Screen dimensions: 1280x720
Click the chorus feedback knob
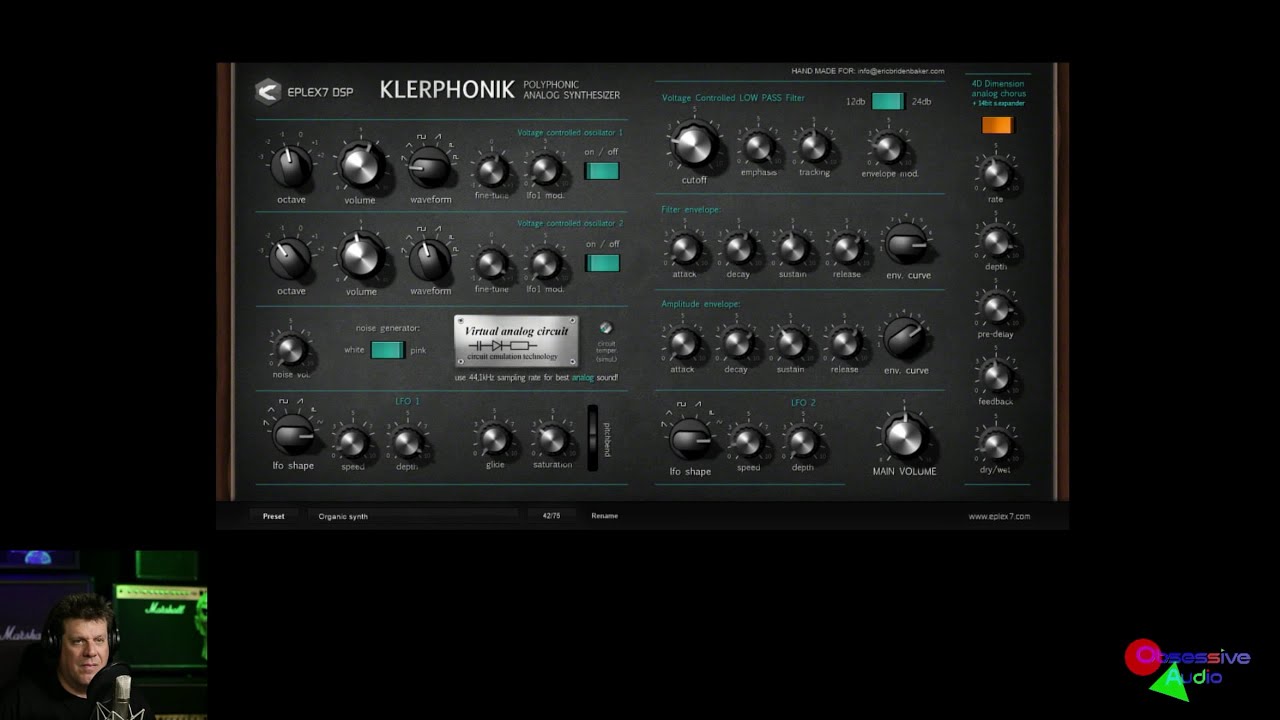(x=996, y=376)
